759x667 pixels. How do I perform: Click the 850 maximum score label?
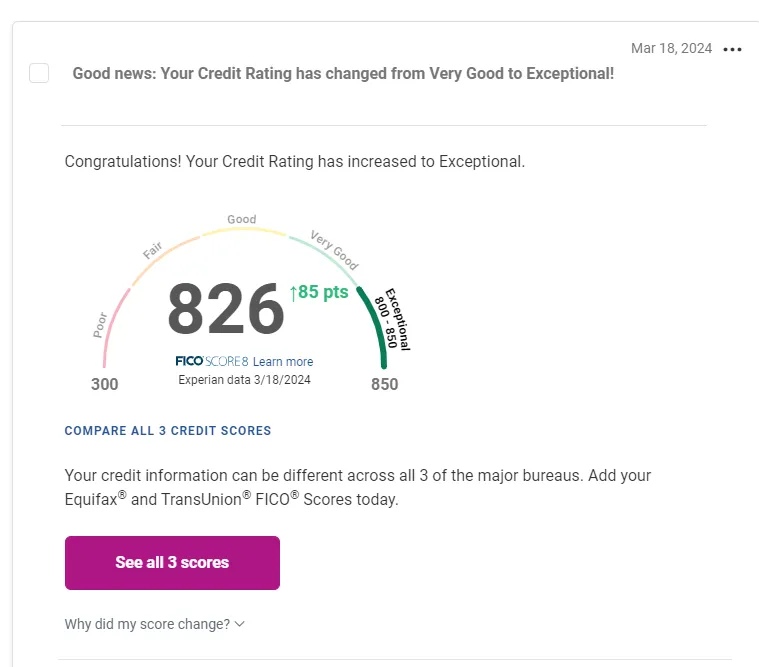click(x=385, y=384)
